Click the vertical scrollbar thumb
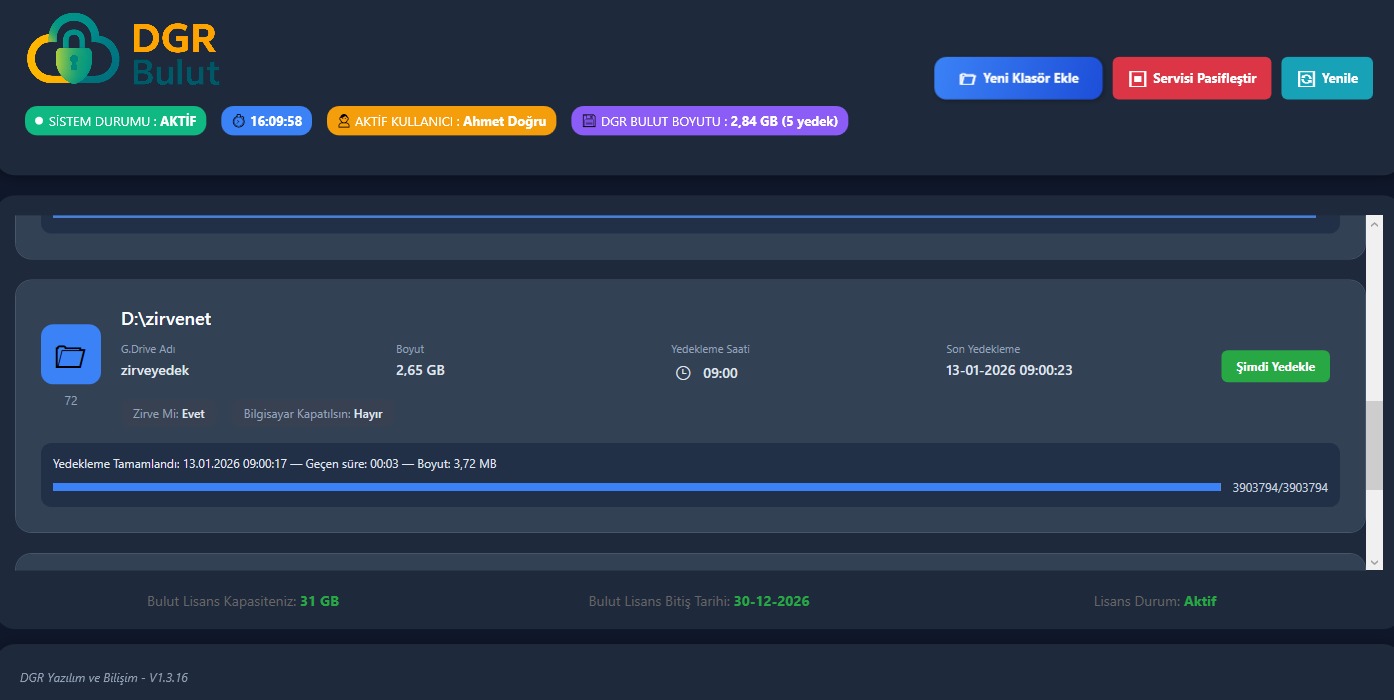 [x=1374, y=445]
